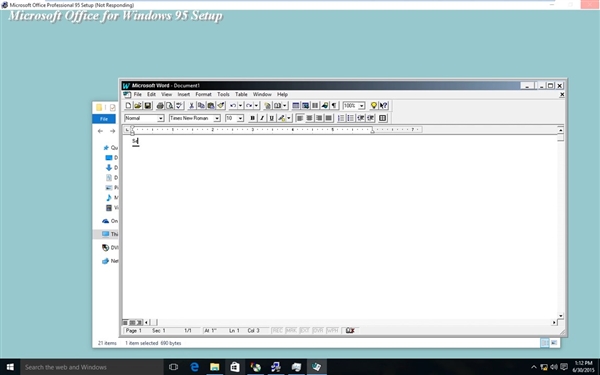Click the Redo arrow icon
This screenshot has height=375, width=600.
[x=249, y=106]
